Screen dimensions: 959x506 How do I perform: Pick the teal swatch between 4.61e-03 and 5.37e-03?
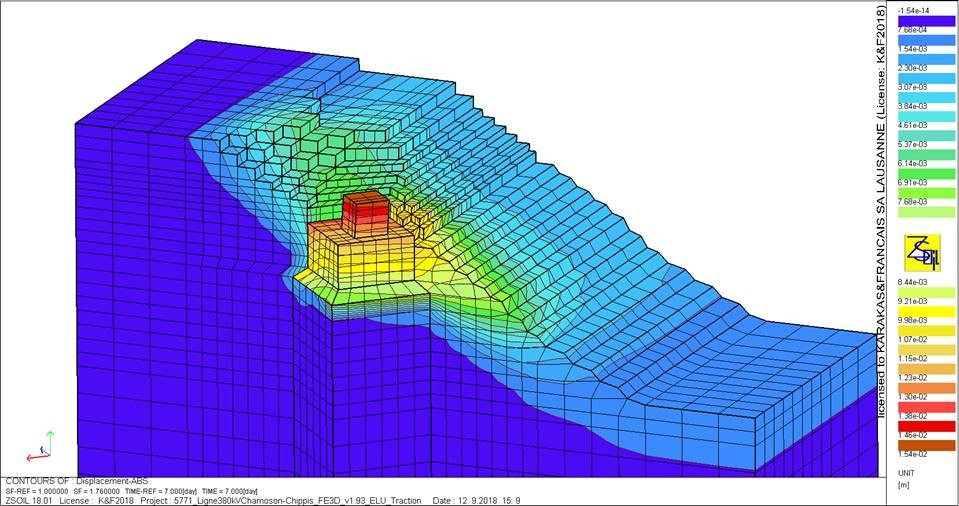(x=926, y=135)
